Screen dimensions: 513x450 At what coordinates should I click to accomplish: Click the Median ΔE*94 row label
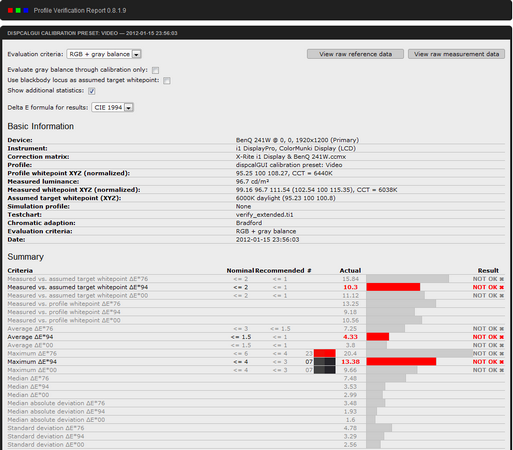(x=28, y=387)
